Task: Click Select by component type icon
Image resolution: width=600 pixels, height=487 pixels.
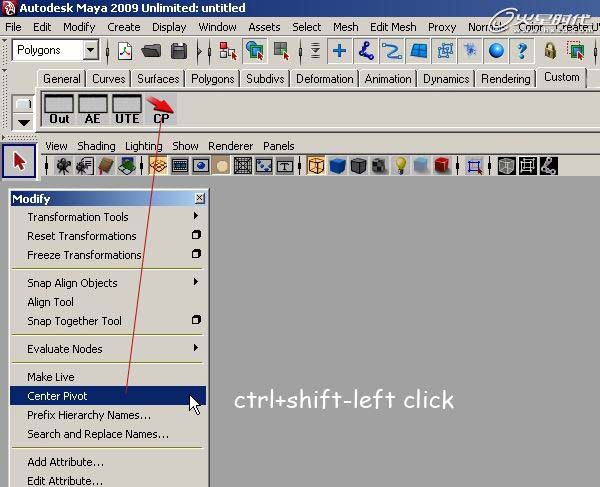Action: [281, 51]
